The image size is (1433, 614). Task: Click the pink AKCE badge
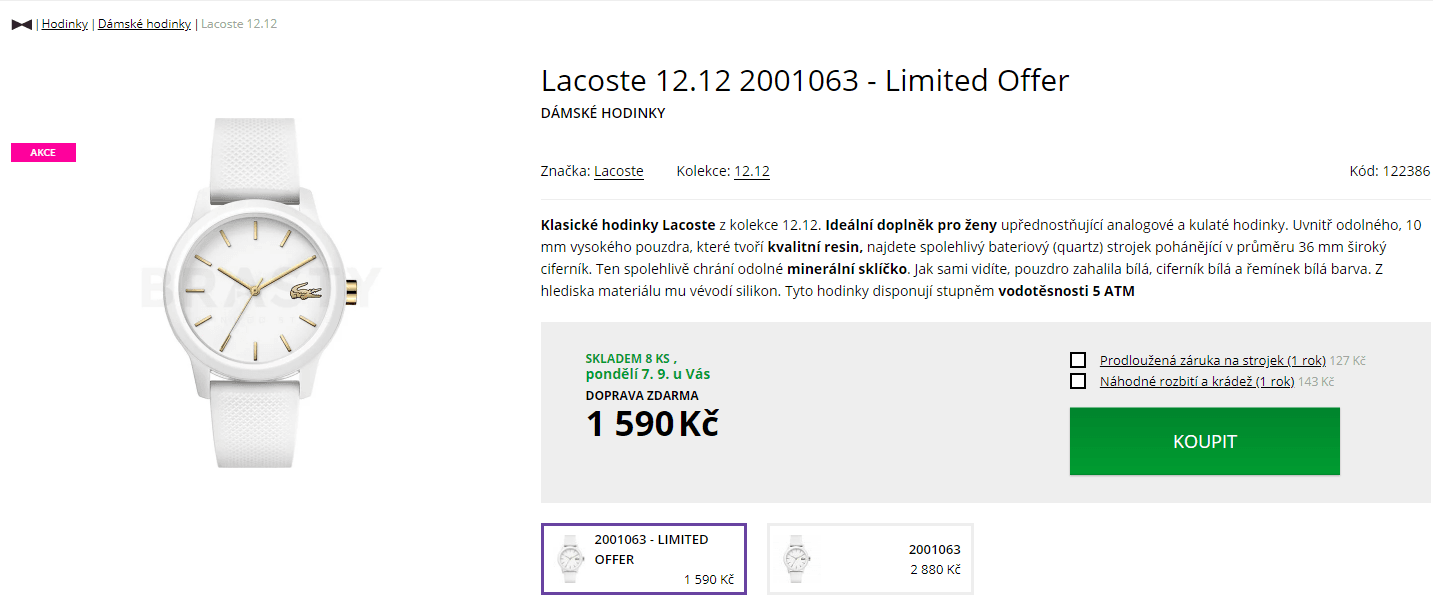point(43,152)
